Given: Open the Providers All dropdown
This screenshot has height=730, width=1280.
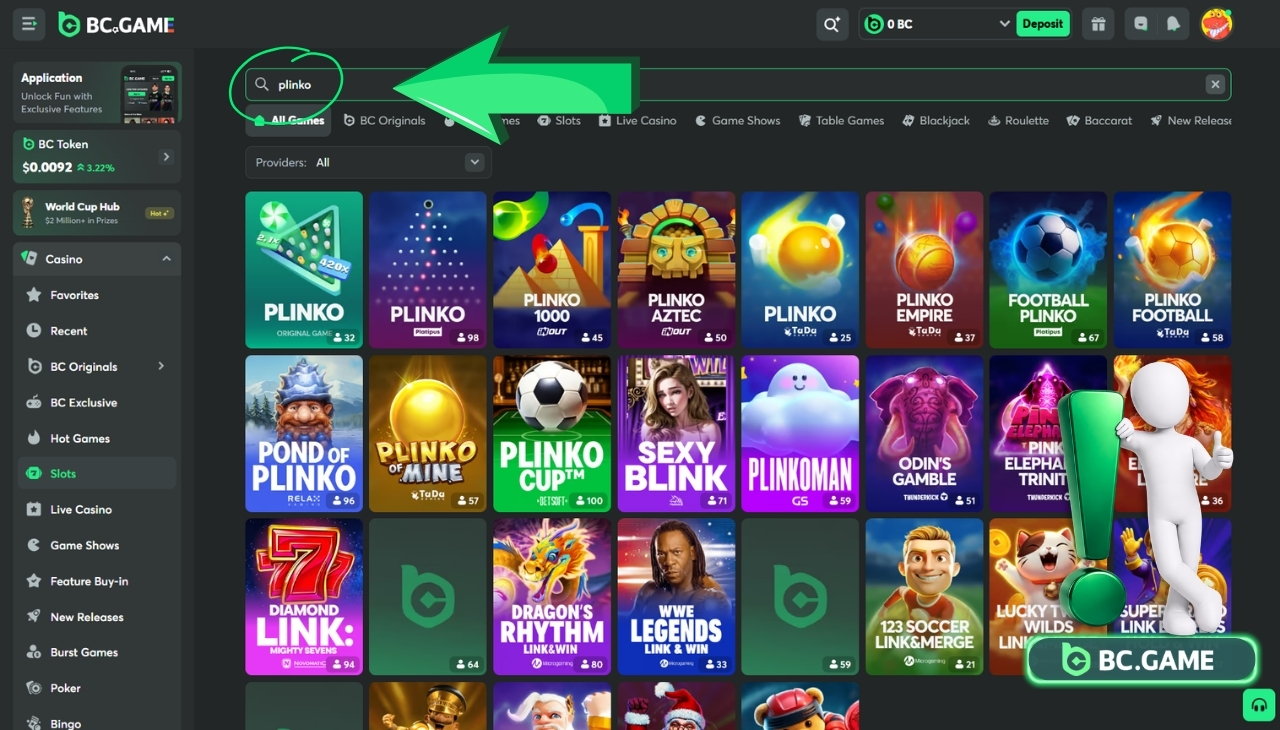Looking at the screenshot, I should click(x=368, y=162).
